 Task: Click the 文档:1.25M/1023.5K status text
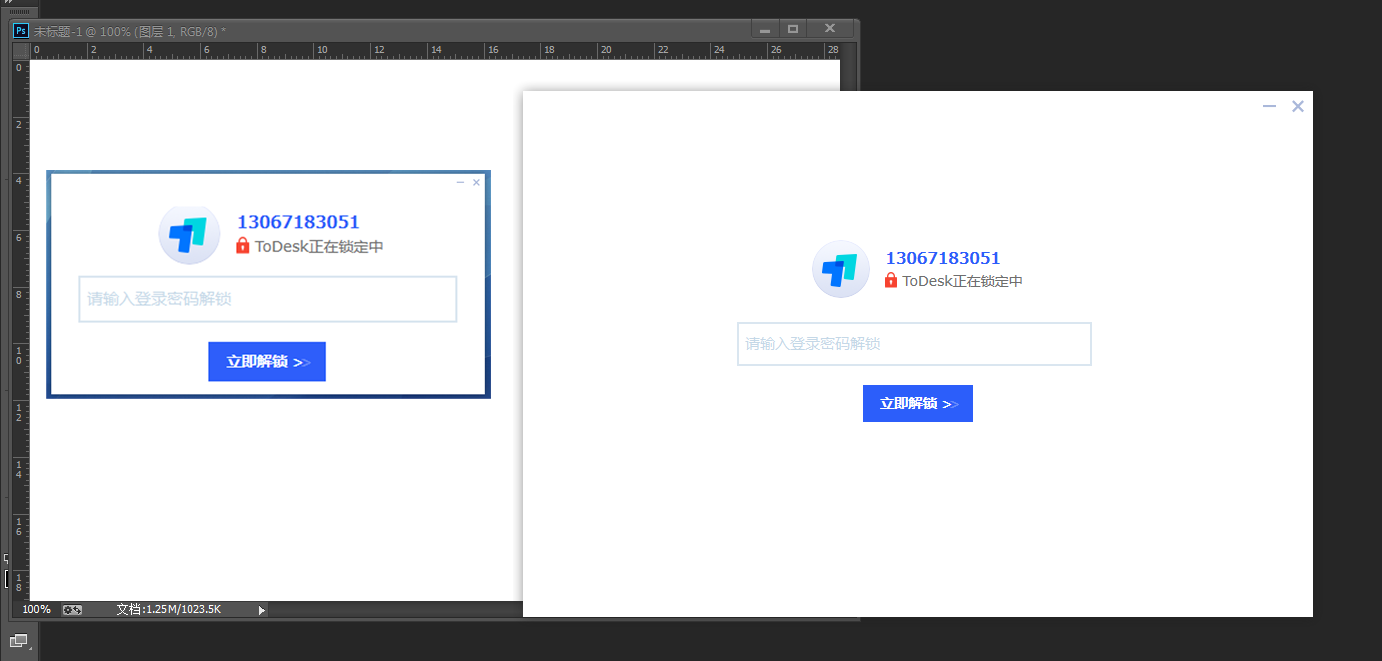pos(168,609)
